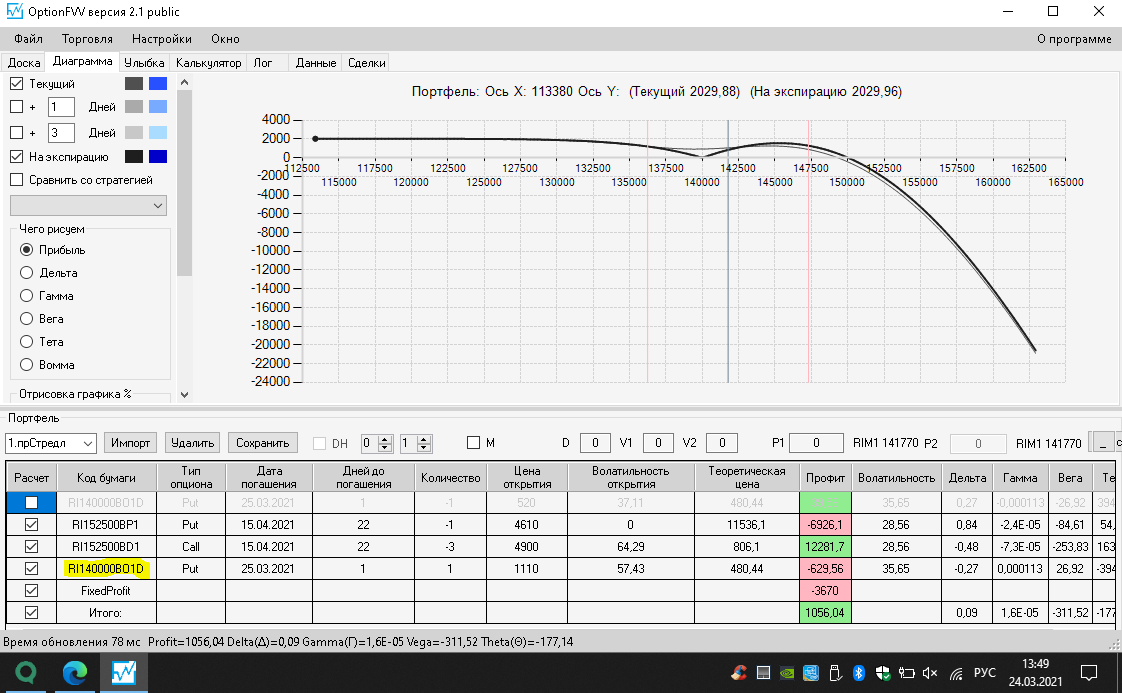
Task: Open NVIDIA settings tray icon
Action: tap(786, 673)
